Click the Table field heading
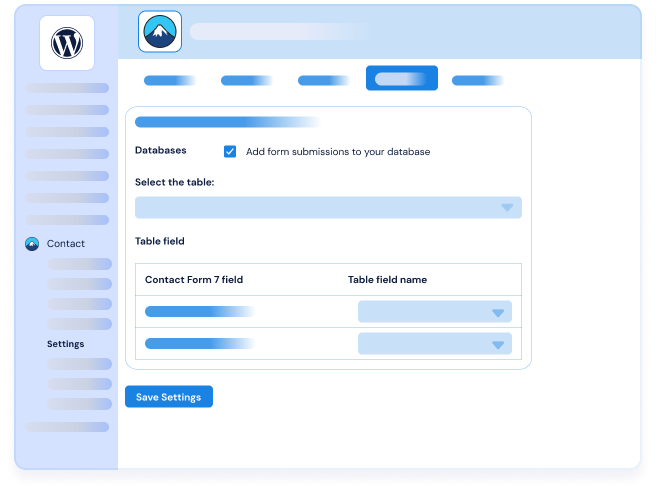The height and width of the screenshot is (494, 656). pos(159,241)
